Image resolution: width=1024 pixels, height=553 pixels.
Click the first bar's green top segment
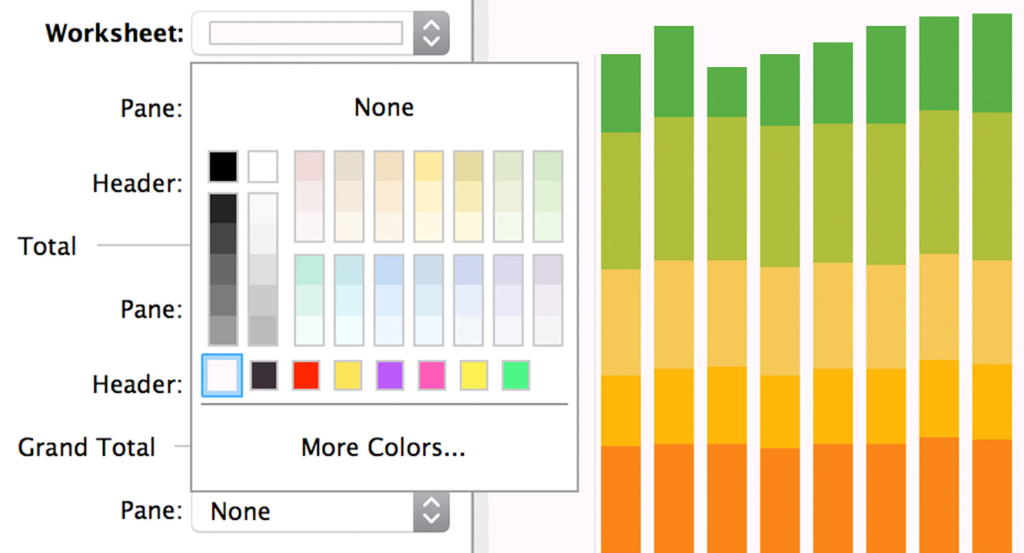click(620, 92)
